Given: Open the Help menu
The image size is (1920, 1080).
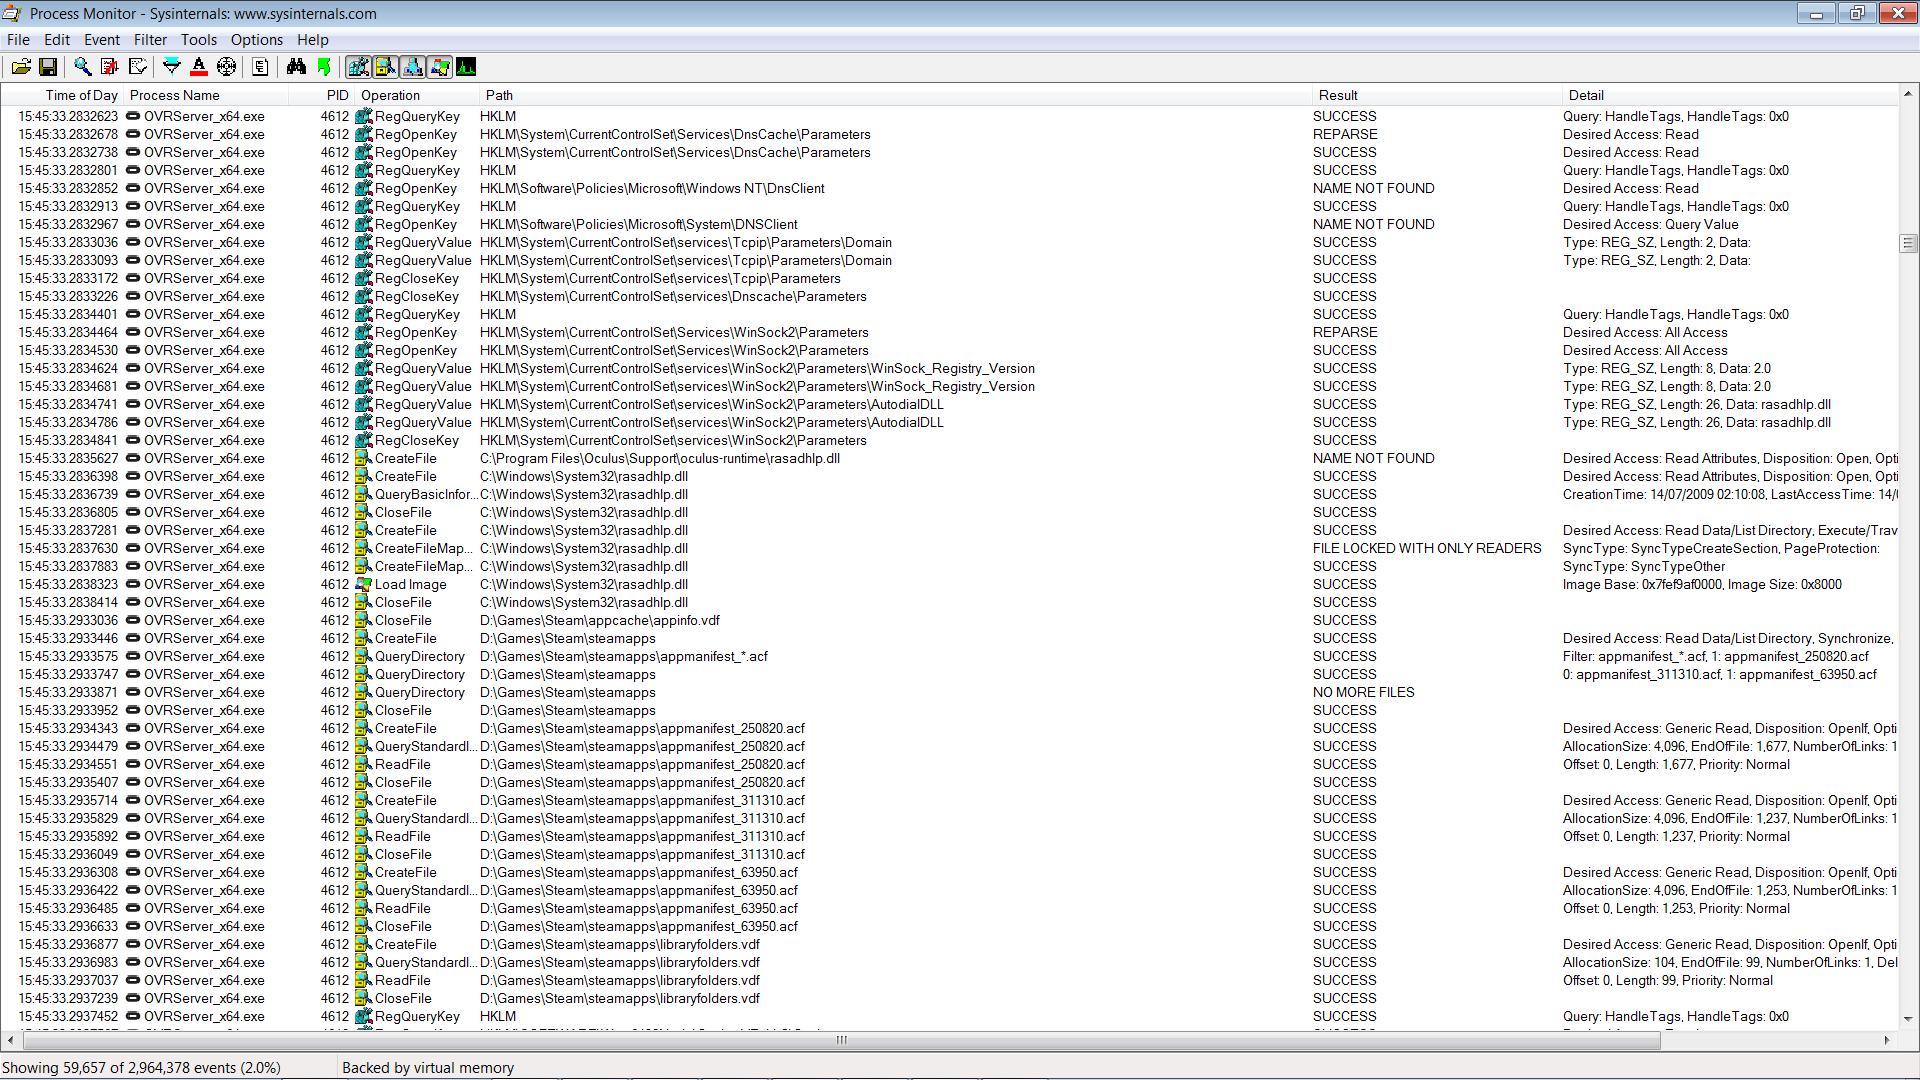Looking at the screenshot, I should (x=313, y=40).
